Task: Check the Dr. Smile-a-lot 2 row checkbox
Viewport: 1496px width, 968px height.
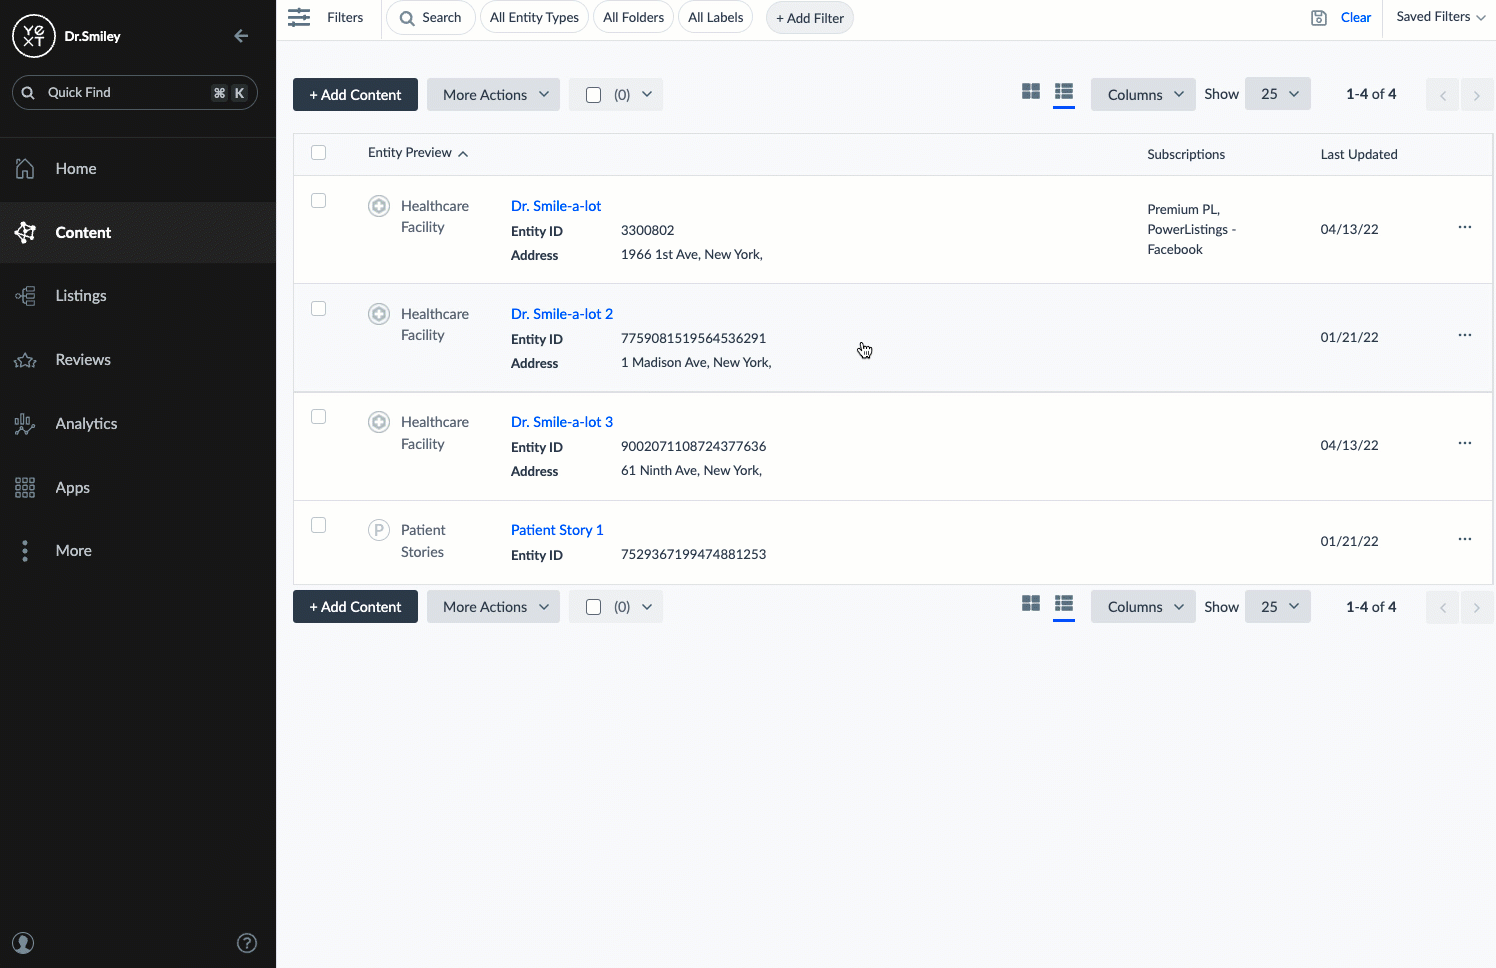Action: (318, 308)
